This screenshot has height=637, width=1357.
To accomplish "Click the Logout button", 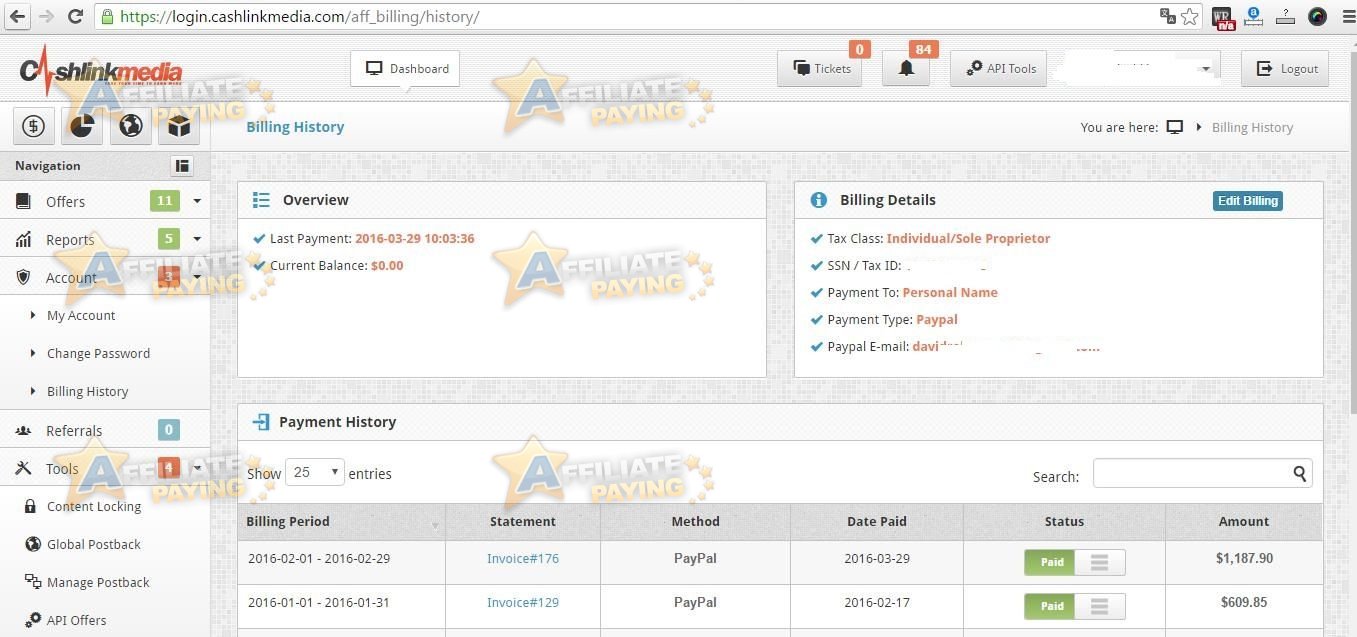I will click(x=1285, y=68).
